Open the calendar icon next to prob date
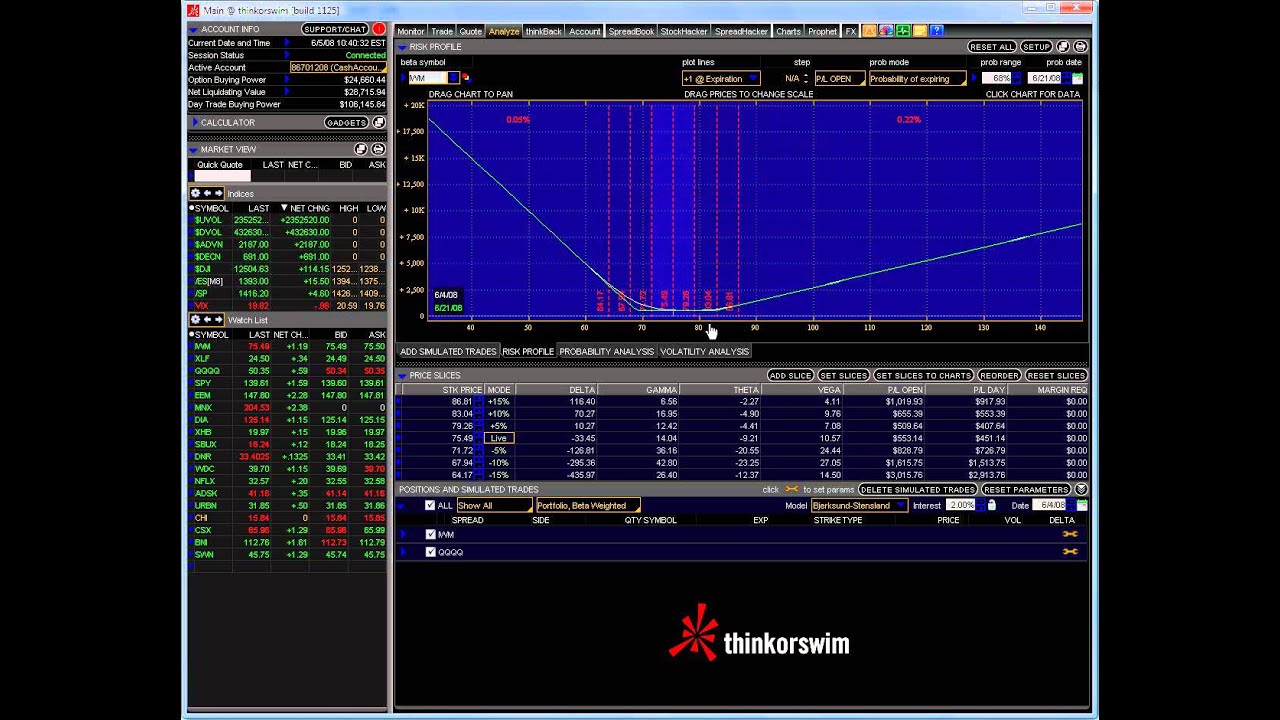The height and width of the screenshot is (720, 1280). tap(1076, 78)
